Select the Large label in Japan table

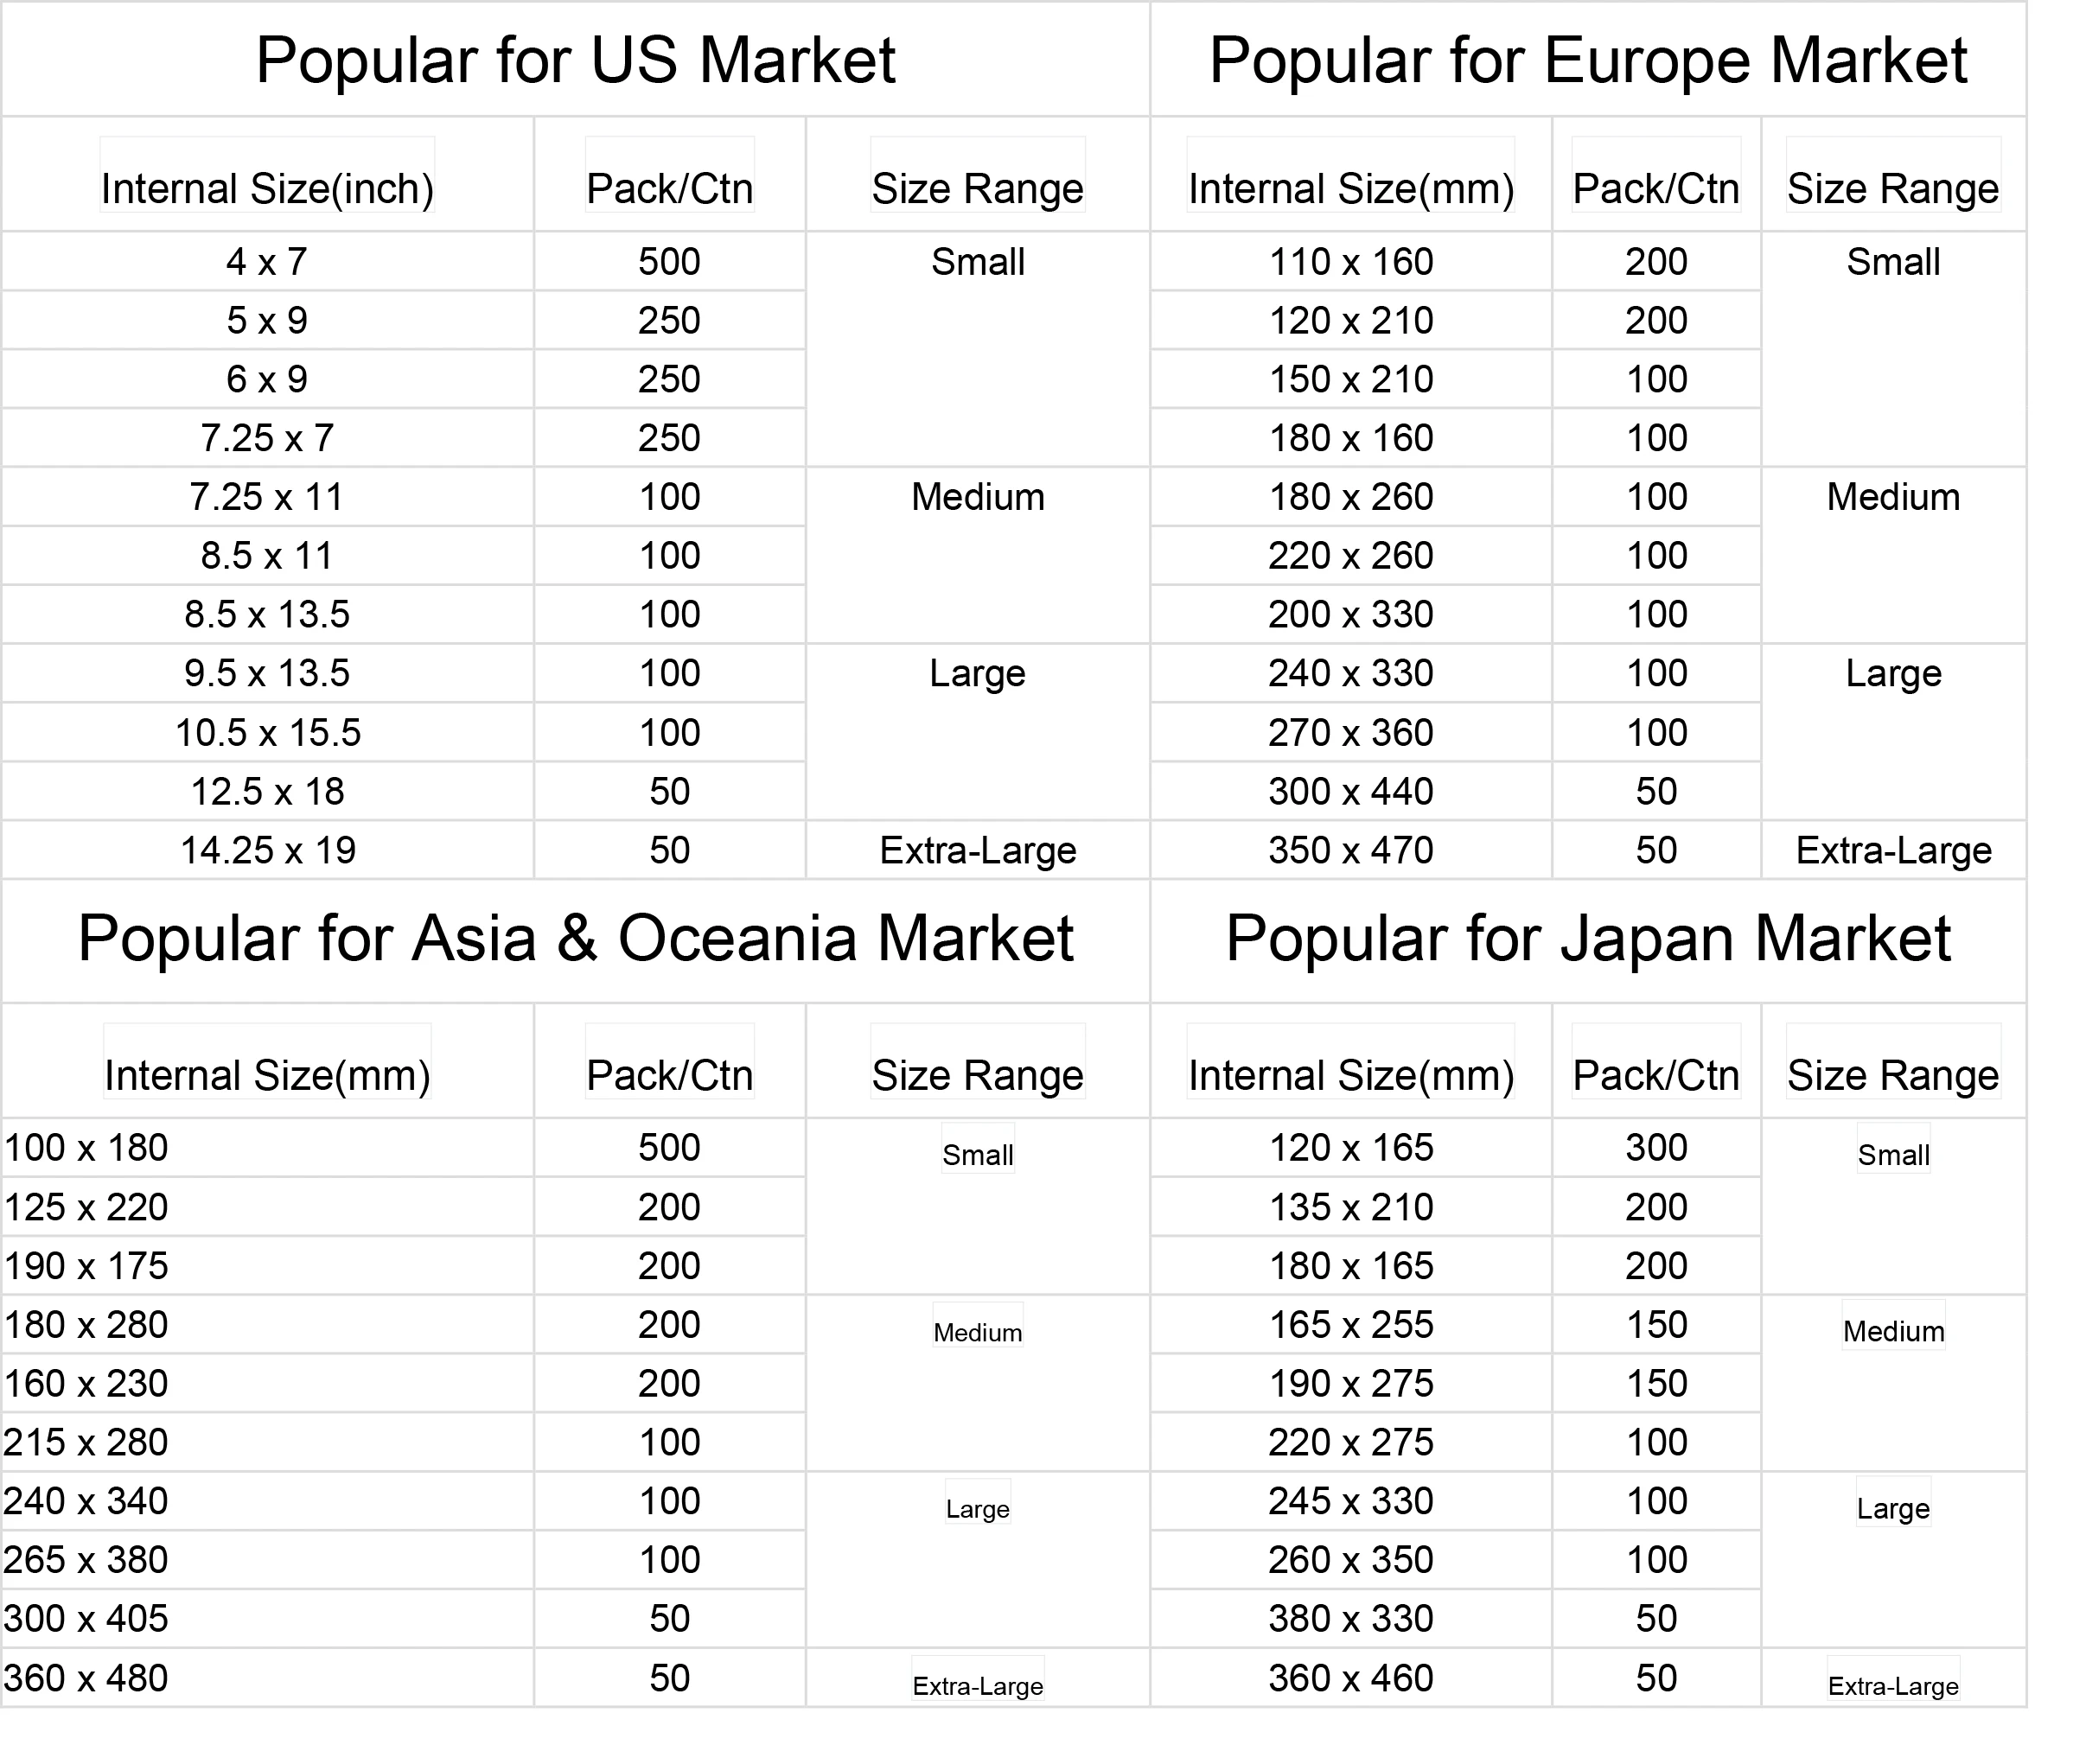pyautogui.click(x=1893, y=1508)
